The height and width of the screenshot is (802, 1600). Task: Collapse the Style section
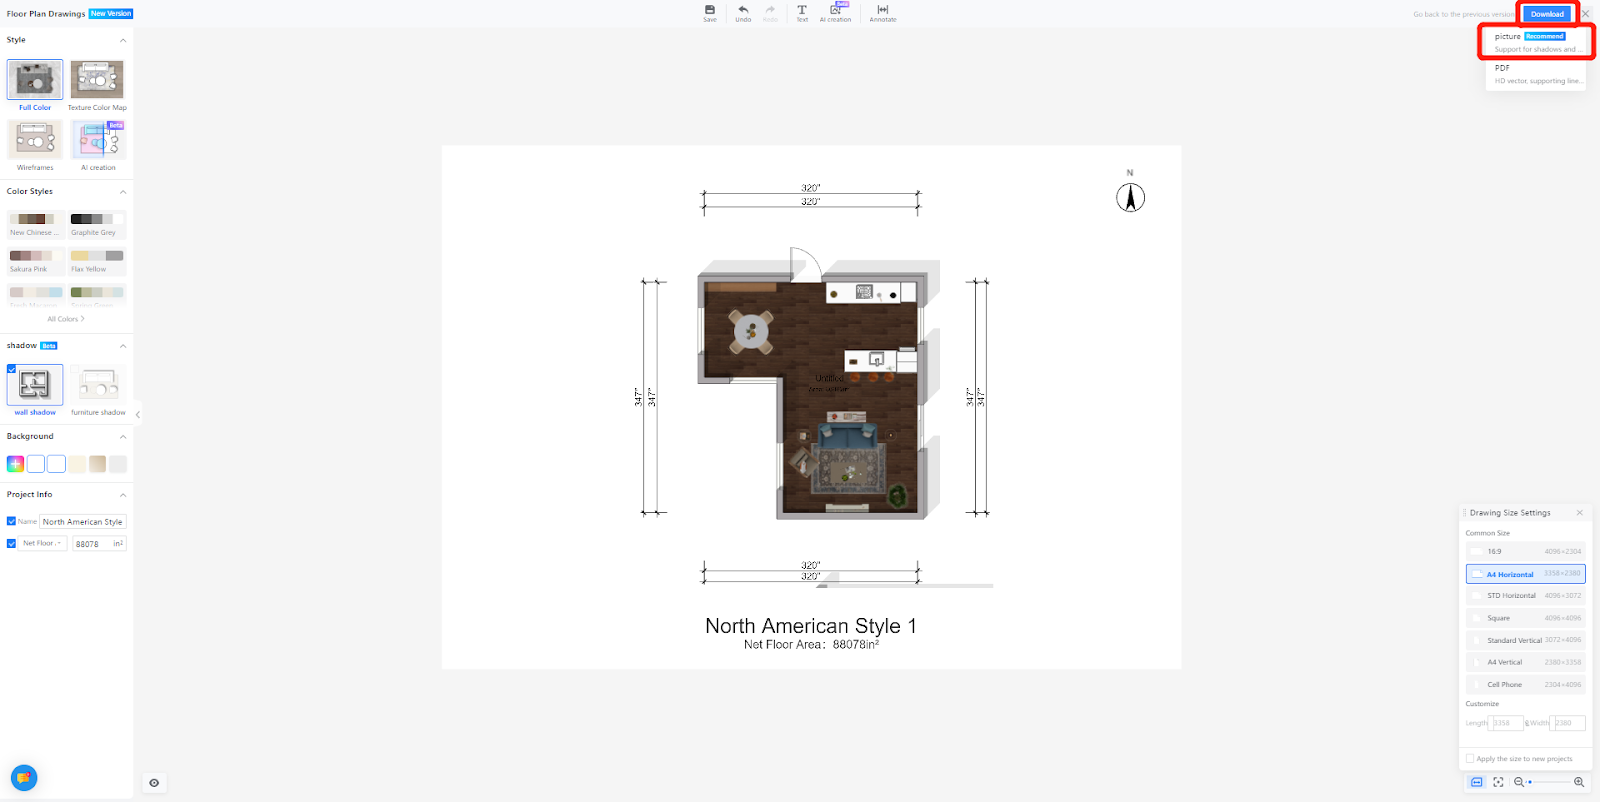(x=123, y=40)
